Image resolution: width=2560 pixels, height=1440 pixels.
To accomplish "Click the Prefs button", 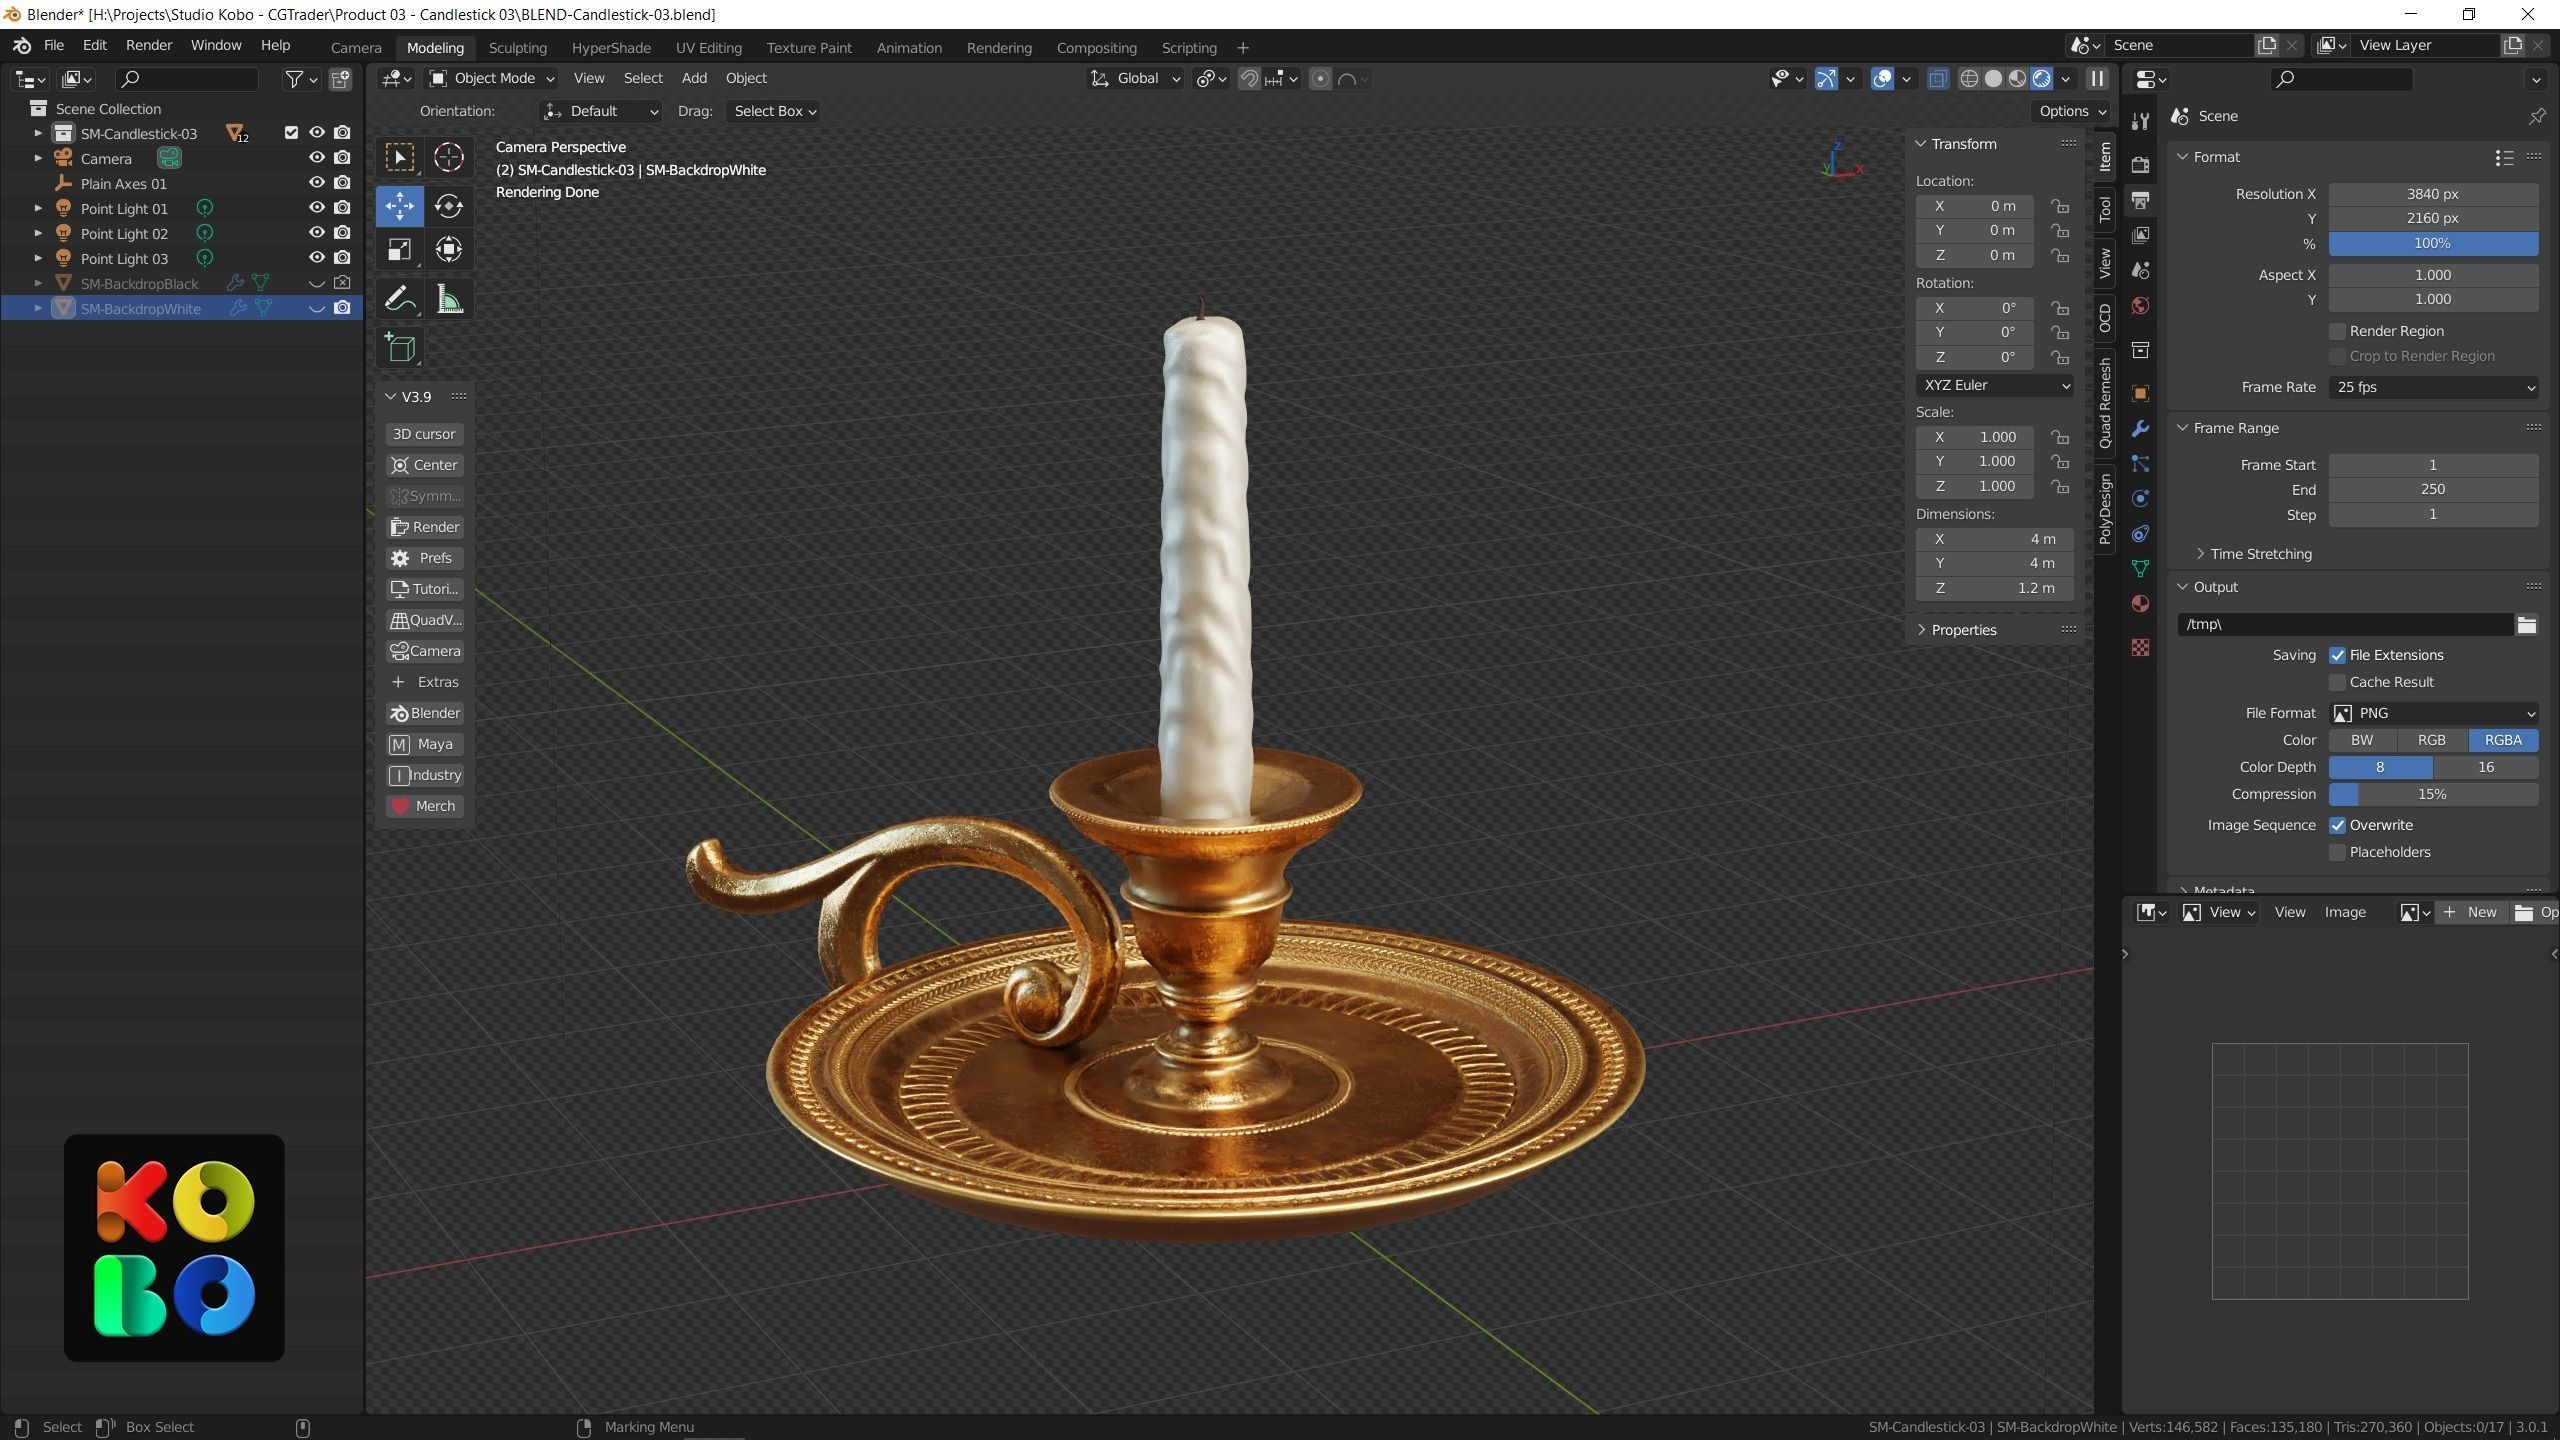I will click(x=424, y=558).
